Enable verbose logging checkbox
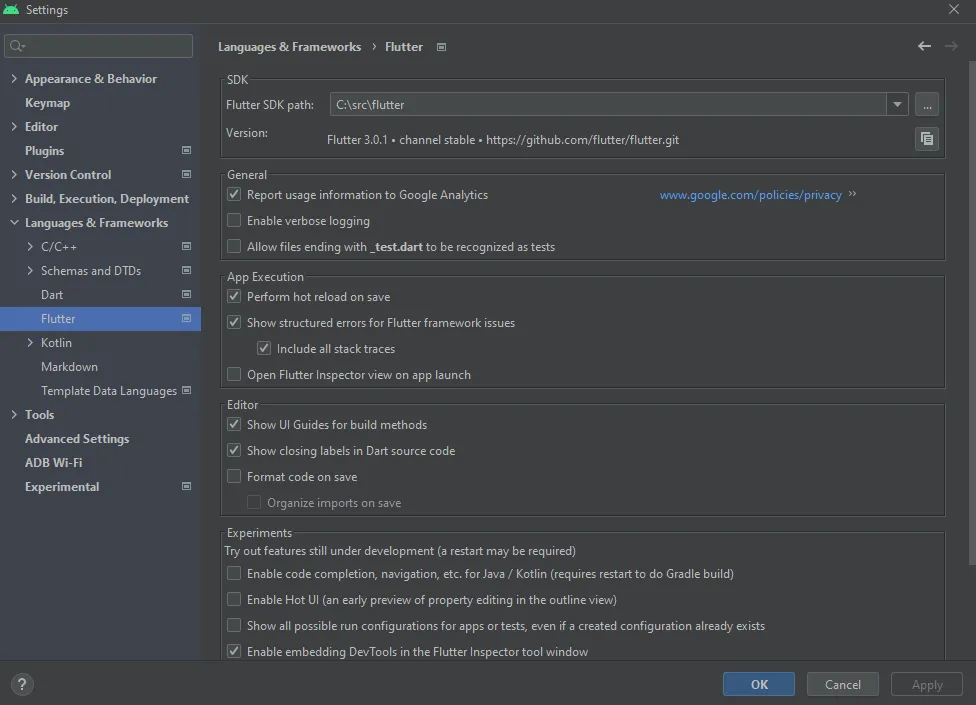The height and width of the screenshot is (705, 976). tap(234, 221)
